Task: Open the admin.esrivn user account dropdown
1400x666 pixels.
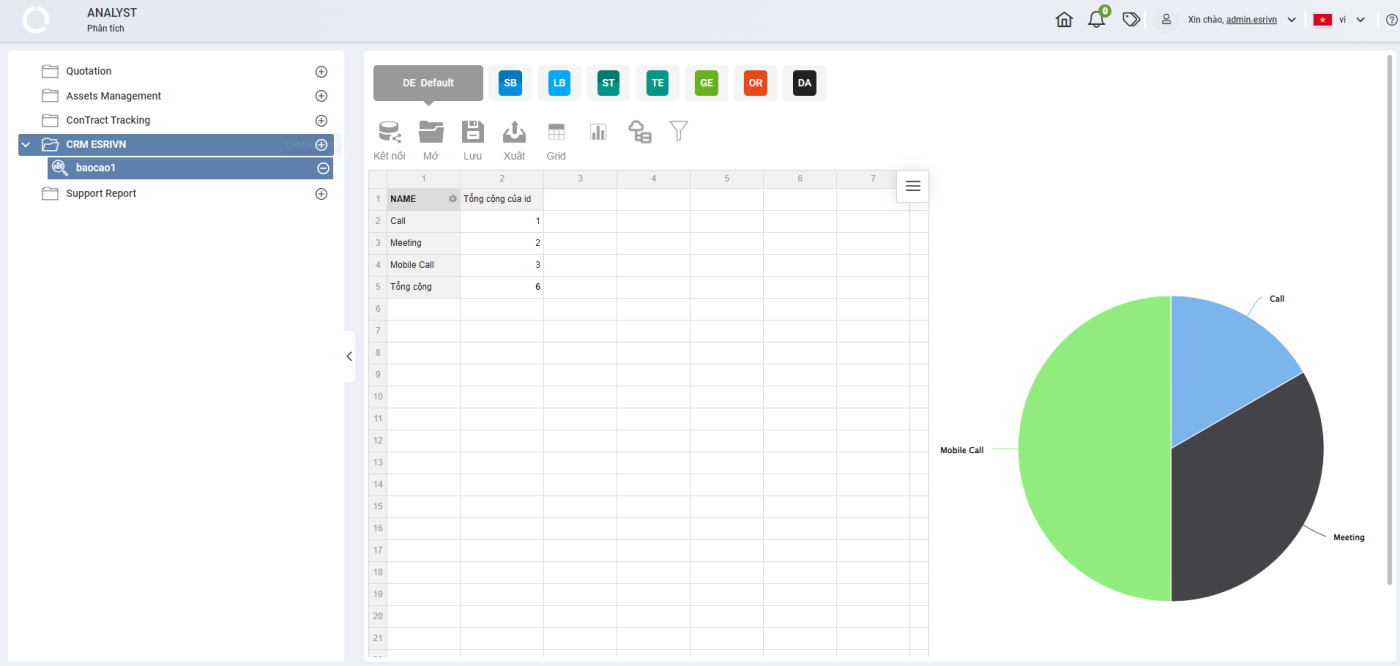Action: [1291, 20]
